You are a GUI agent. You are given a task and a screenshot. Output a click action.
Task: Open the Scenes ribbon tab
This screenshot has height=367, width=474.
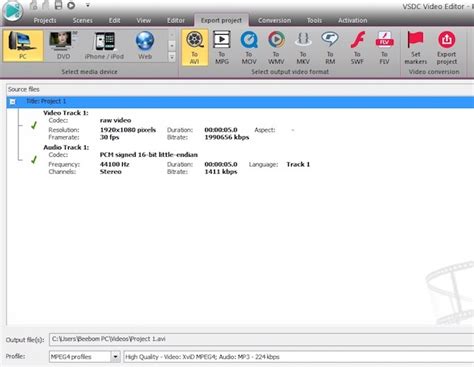point(83,20)
